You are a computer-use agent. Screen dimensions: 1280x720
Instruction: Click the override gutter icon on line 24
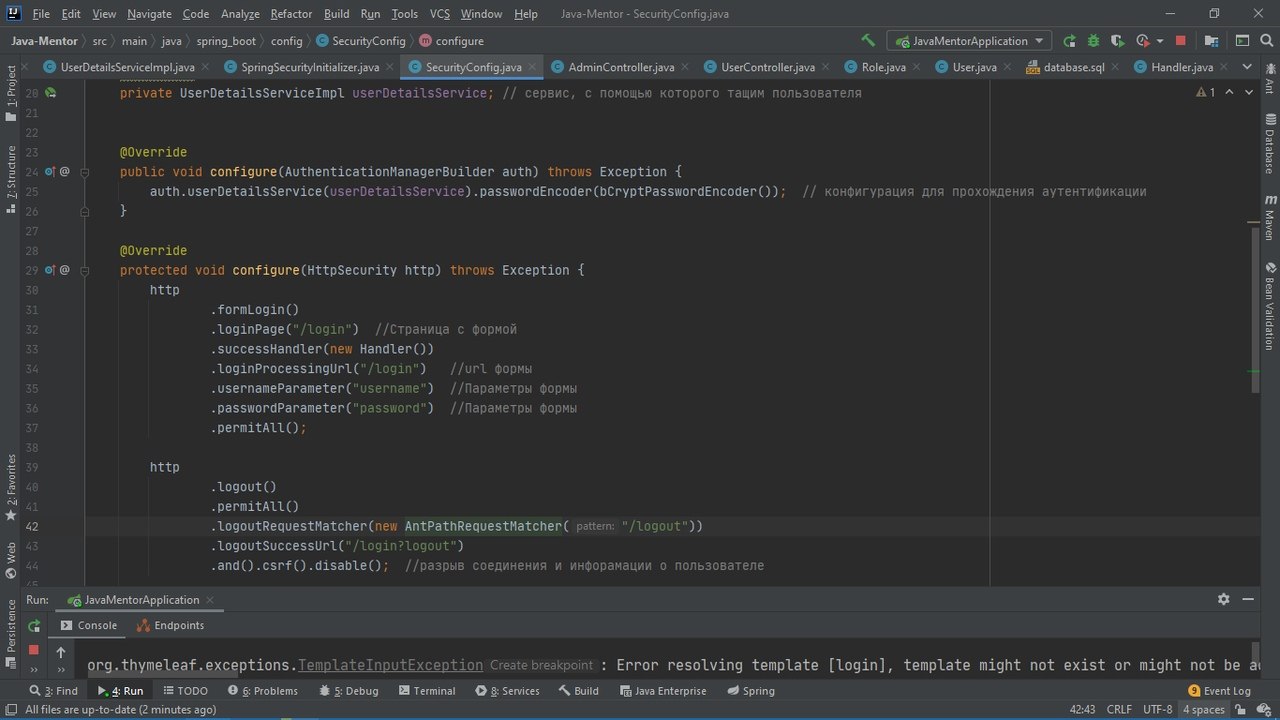(x=50, y=172)
